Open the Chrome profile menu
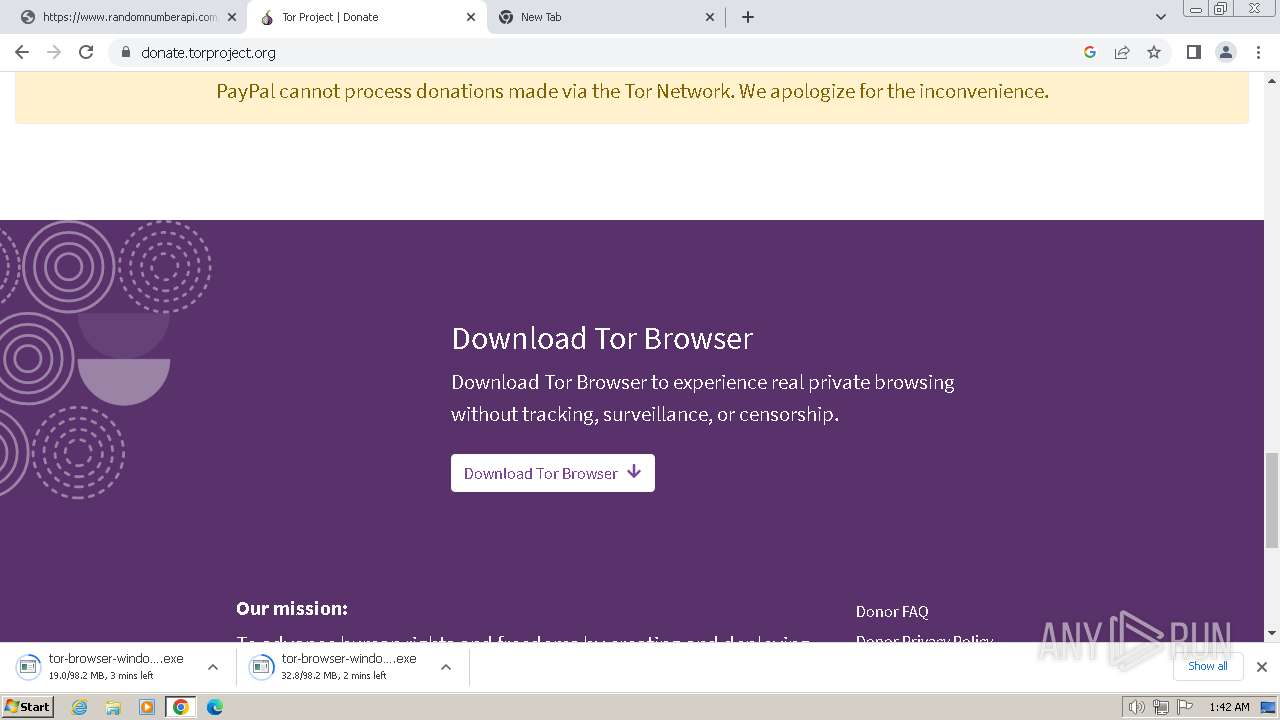The width and height of the screenshot is (1280, 720). tap(1226, 52)
